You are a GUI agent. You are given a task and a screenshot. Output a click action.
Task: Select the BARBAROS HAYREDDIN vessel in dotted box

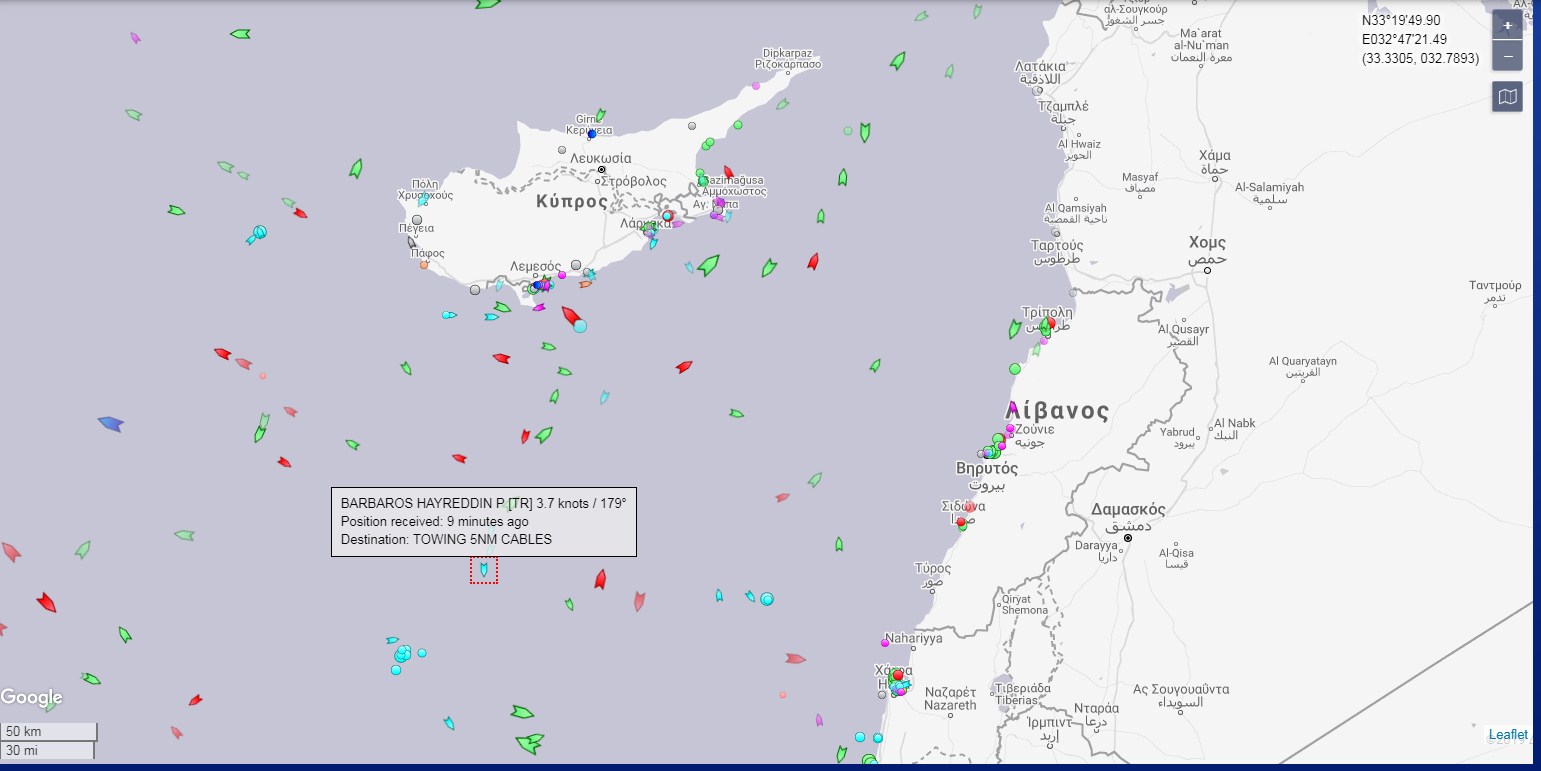(x=484, y=570)
